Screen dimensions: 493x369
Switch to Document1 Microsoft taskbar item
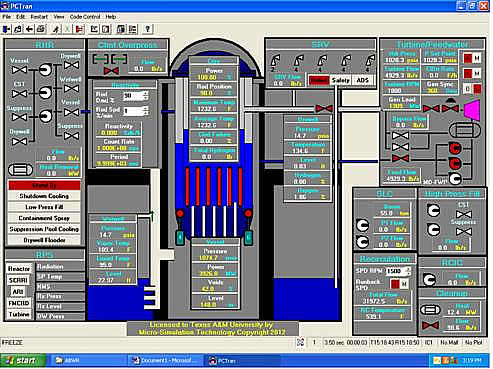coord(165,360)
